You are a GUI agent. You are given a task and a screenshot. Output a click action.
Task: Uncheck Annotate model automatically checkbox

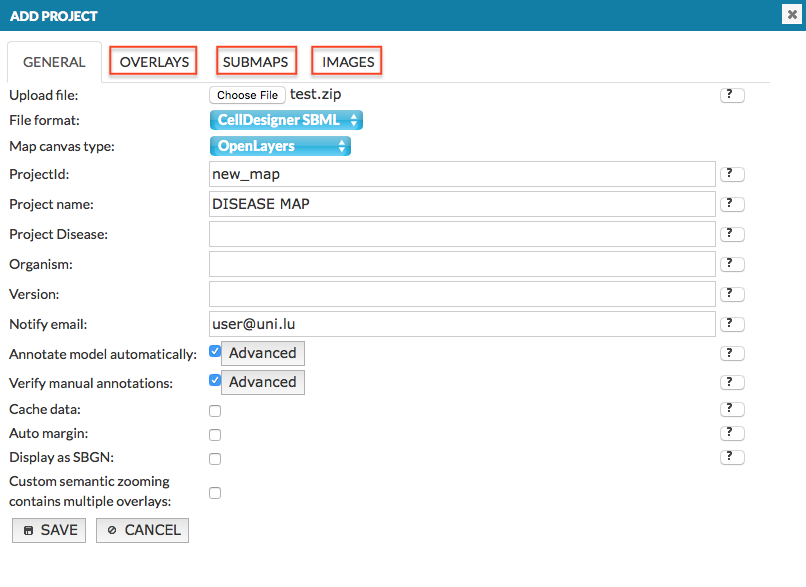215,352
